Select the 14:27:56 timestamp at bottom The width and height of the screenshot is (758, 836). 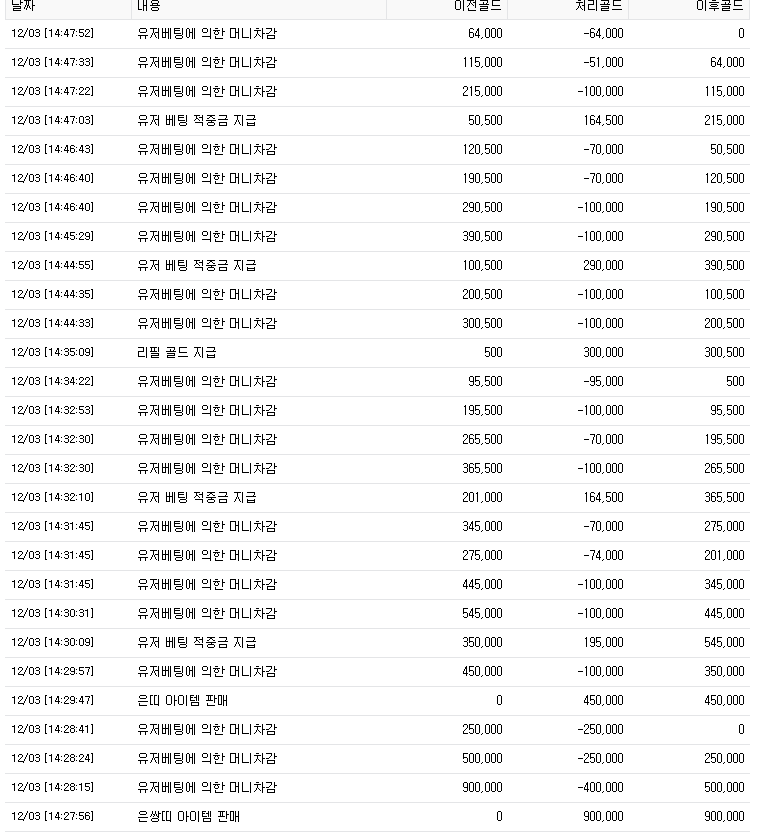(52, 816)
